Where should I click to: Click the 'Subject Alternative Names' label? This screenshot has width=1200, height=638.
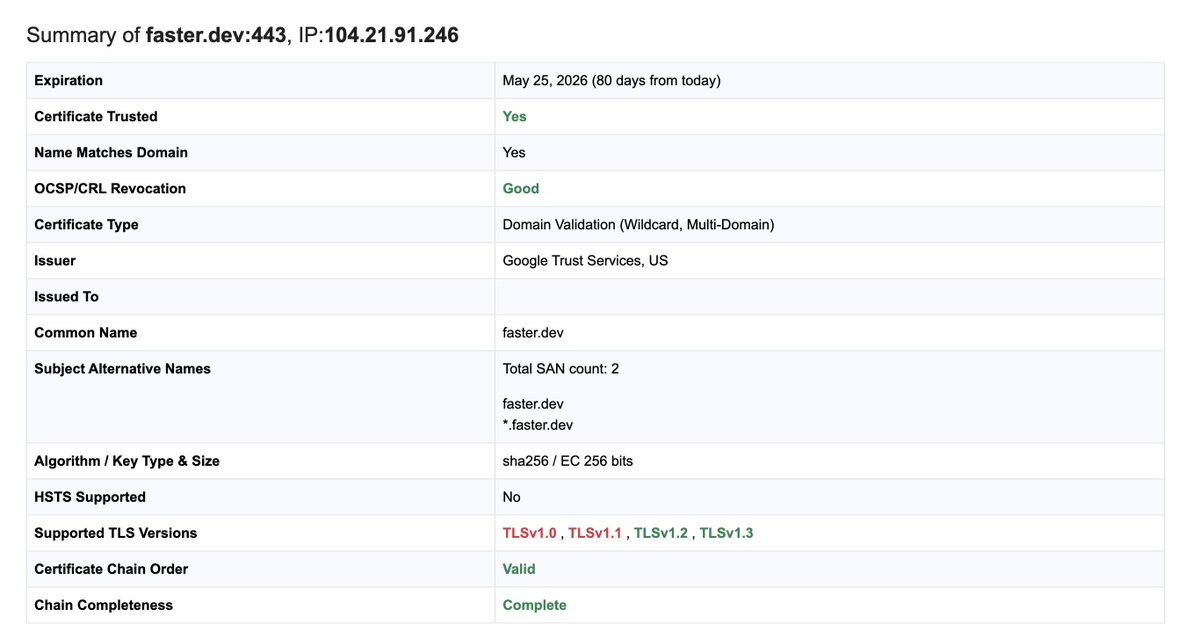[122, 368]
